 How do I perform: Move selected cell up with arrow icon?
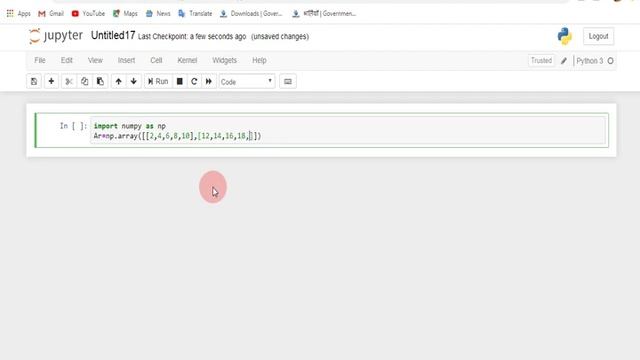[118, 82]
